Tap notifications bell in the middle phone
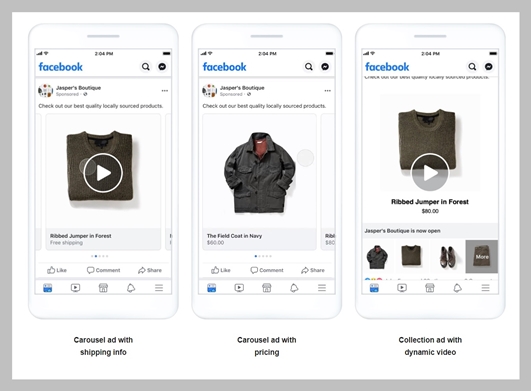Image resolution: width=531 pixels, height=391 pixels. pyautogui.click(x=294, y=288)
